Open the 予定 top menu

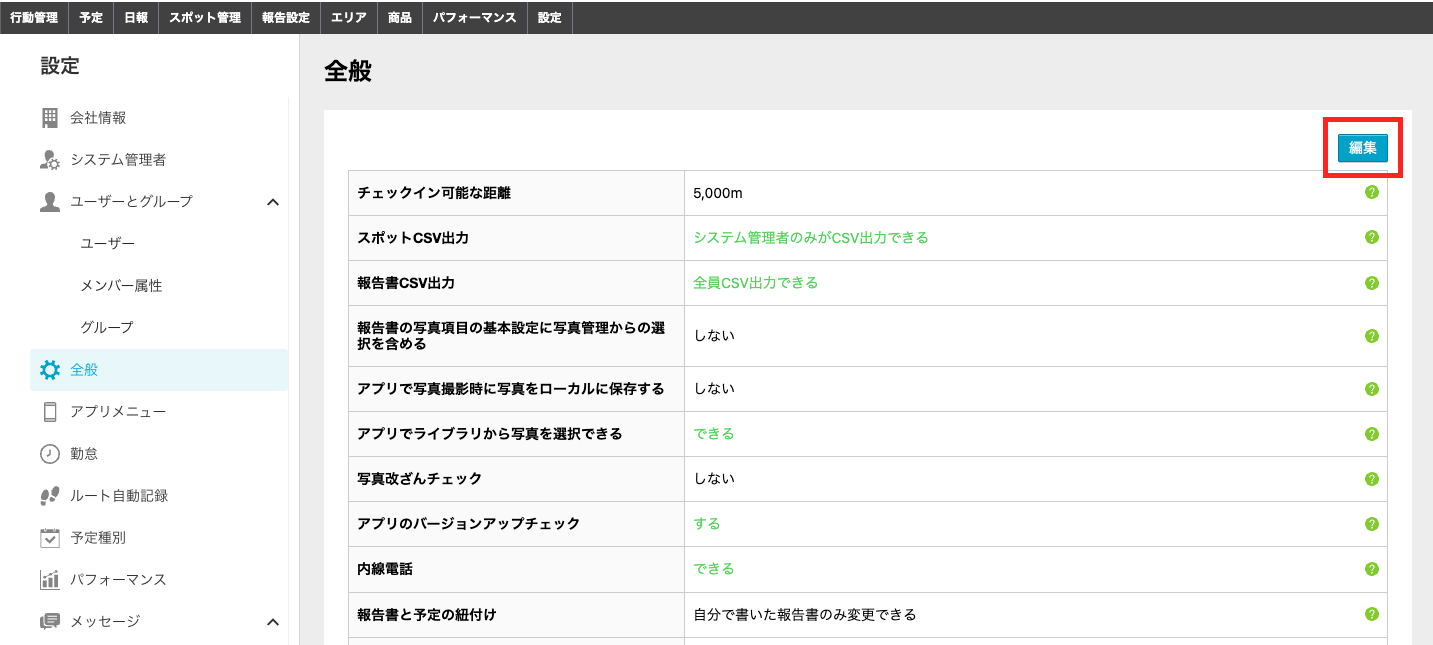[91, 18]
